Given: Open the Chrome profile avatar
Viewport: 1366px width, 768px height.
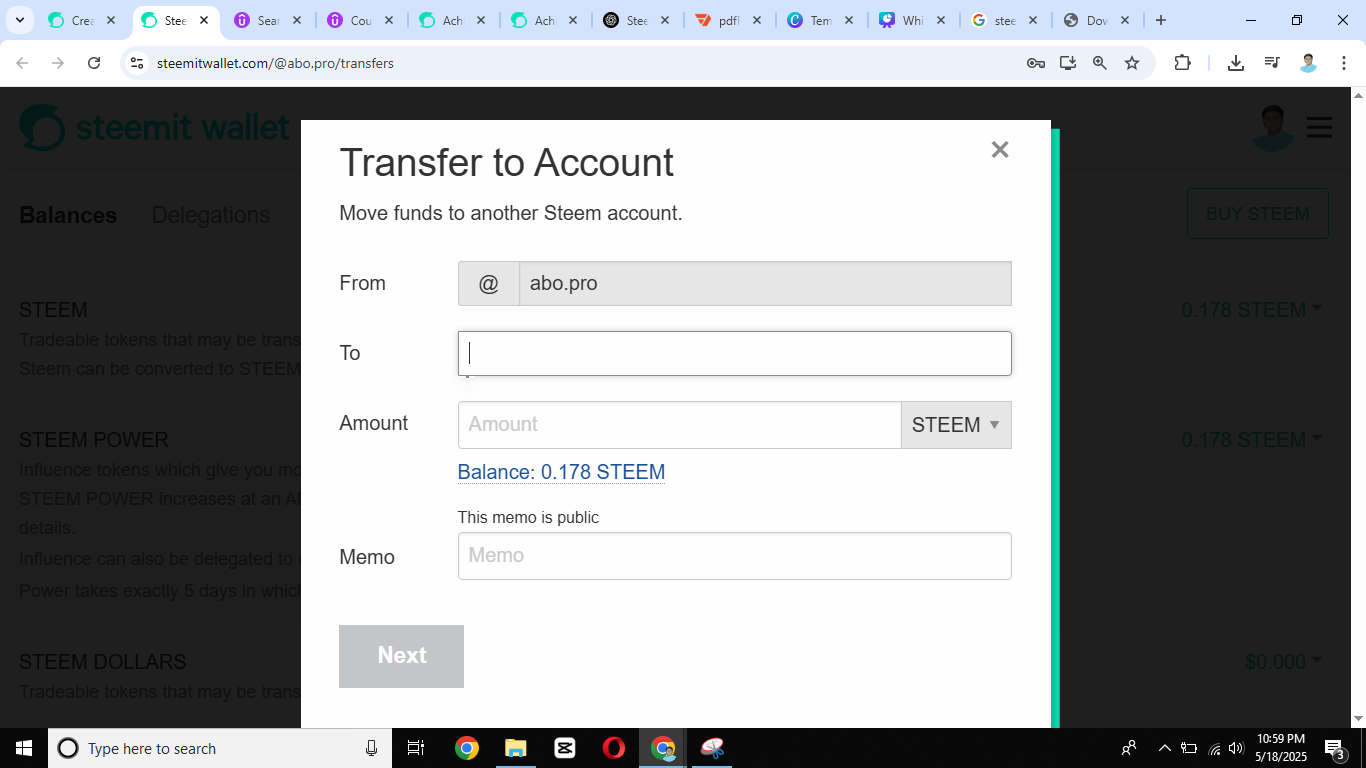Looking at the screenshot, I should click(1308, 63).
